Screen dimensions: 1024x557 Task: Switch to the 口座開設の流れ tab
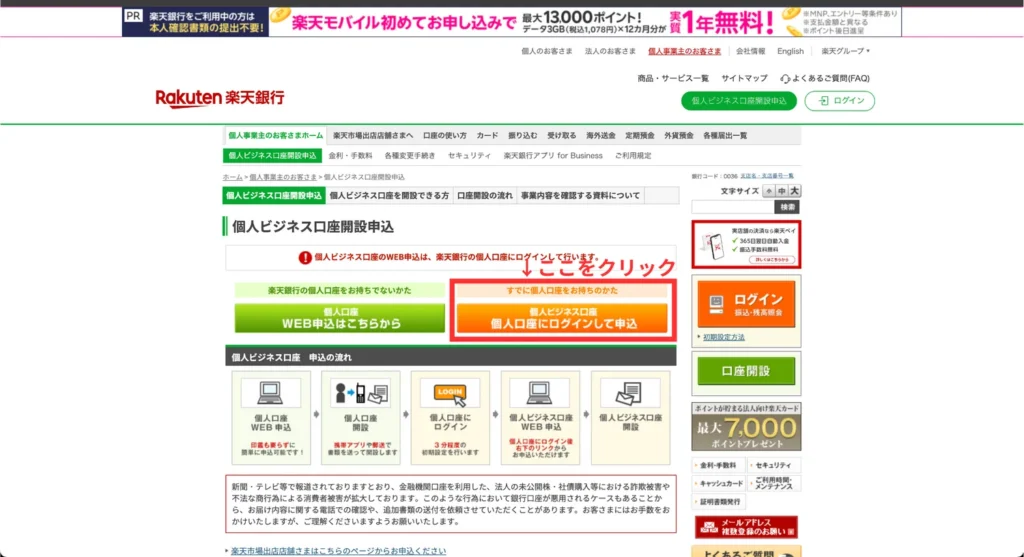pyautogui.click(x=485, y=195)
